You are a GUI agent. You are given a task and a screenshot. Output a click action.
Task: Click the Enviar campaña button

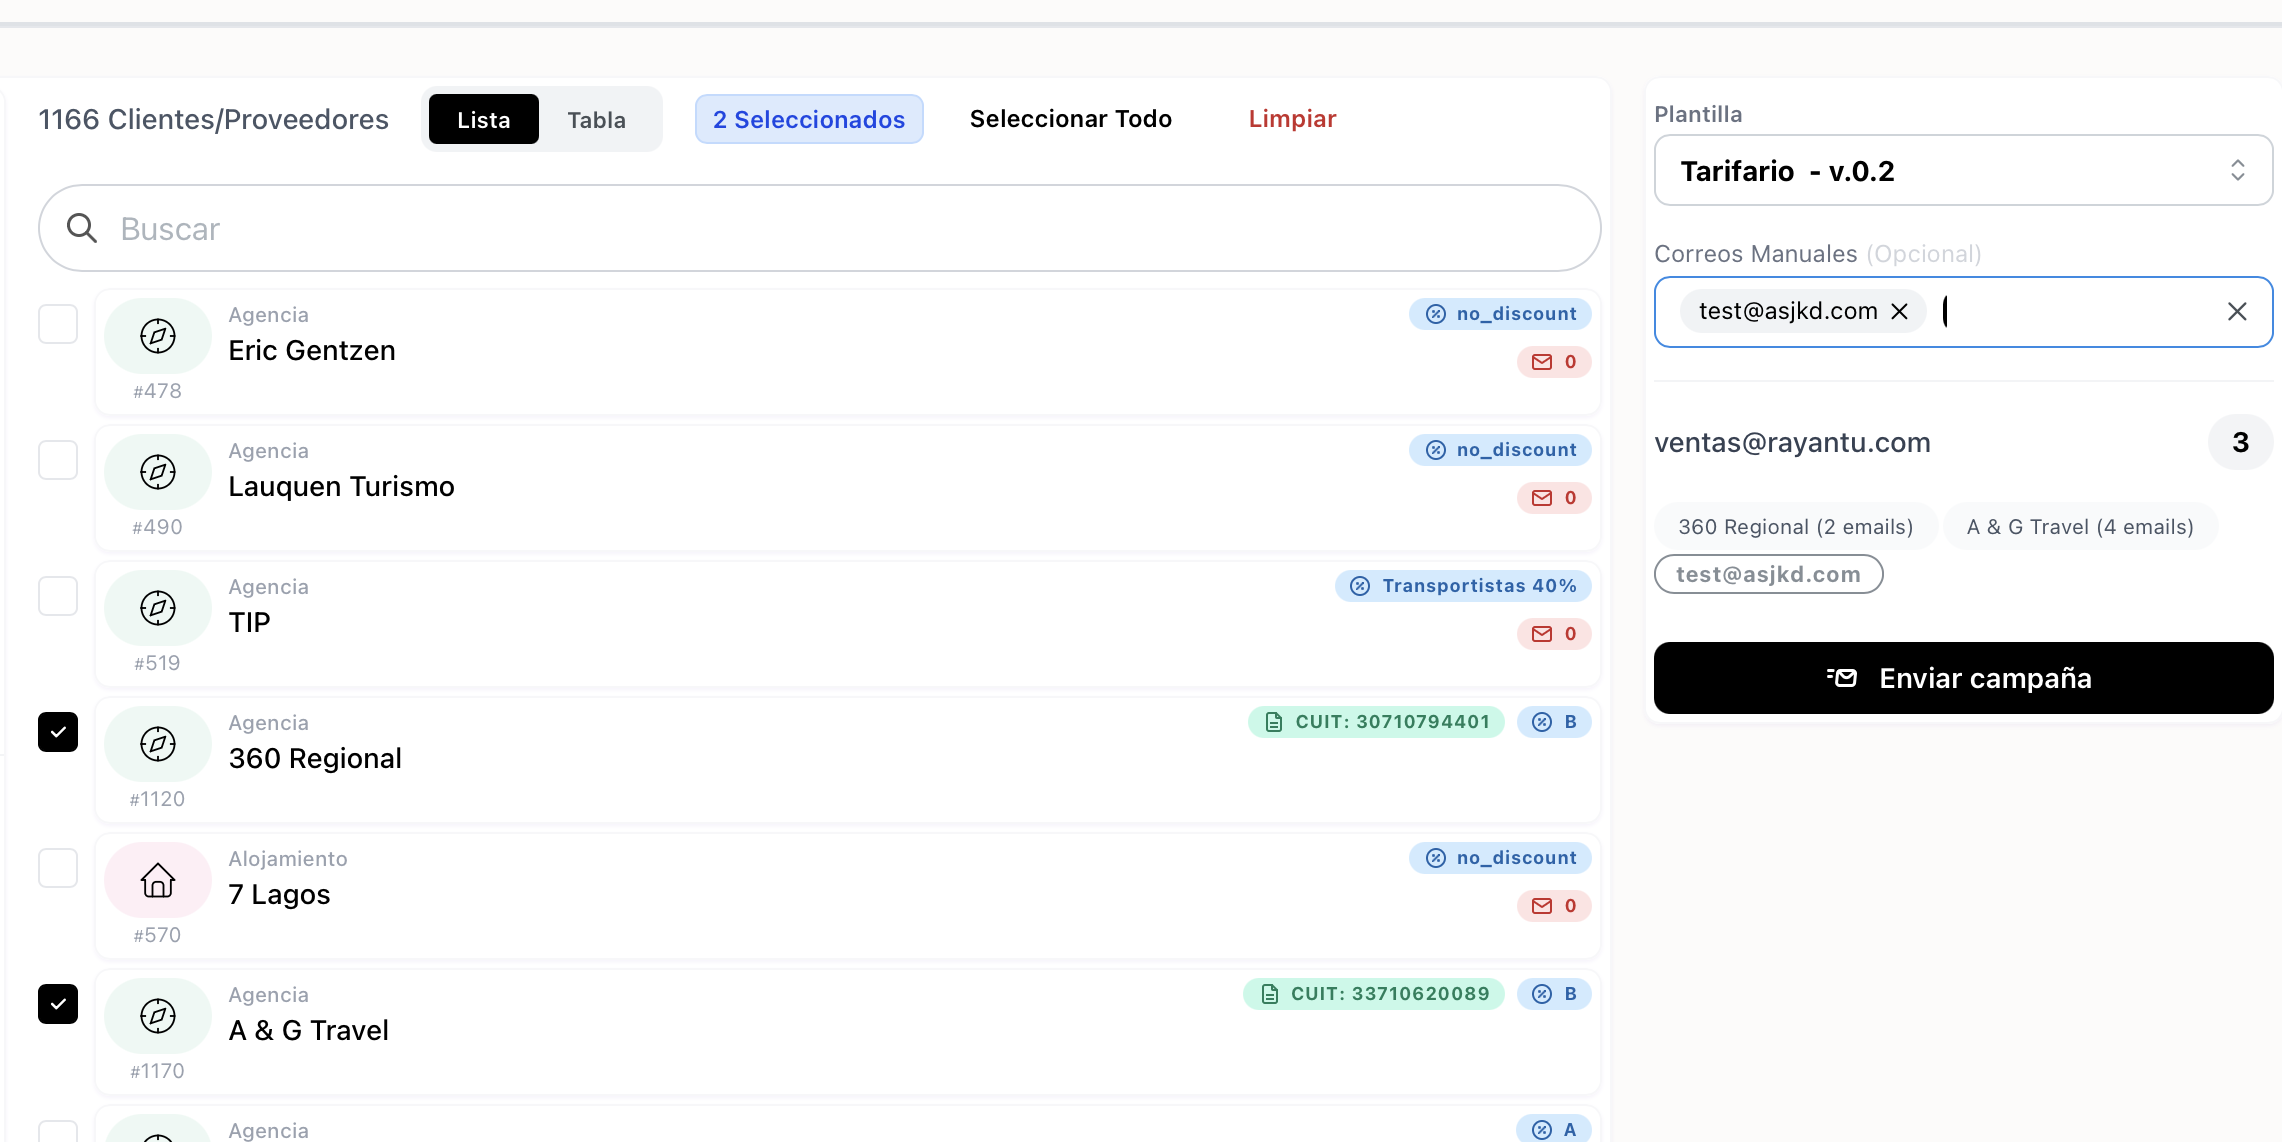1963,678
